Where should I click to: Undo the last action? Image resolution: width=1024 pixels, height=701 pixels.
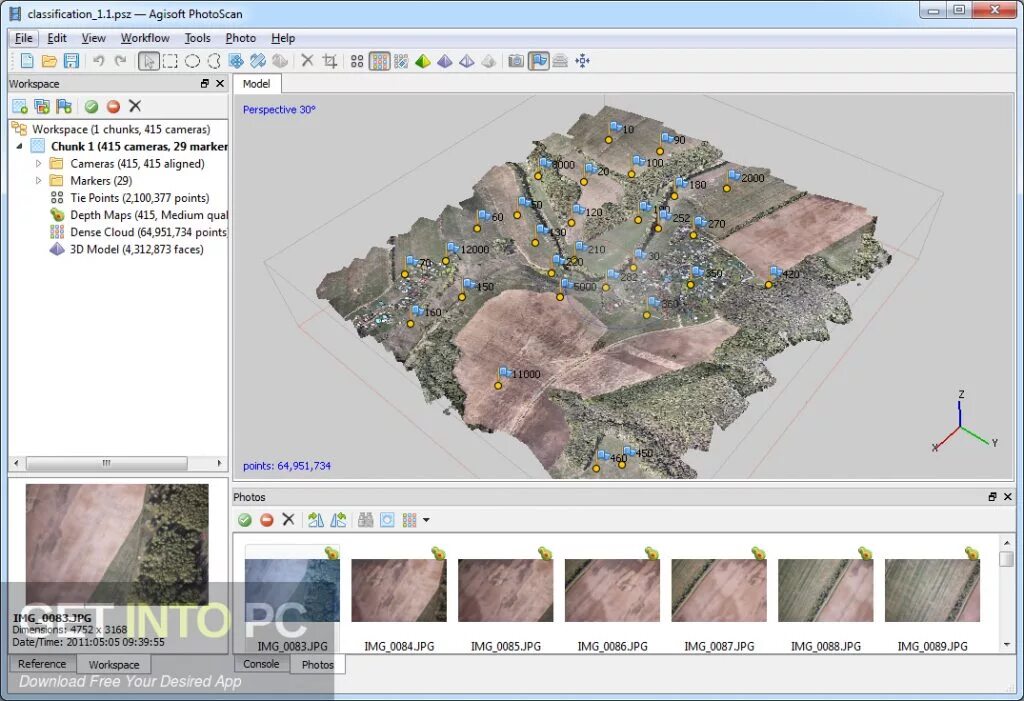tap(99, 61)
